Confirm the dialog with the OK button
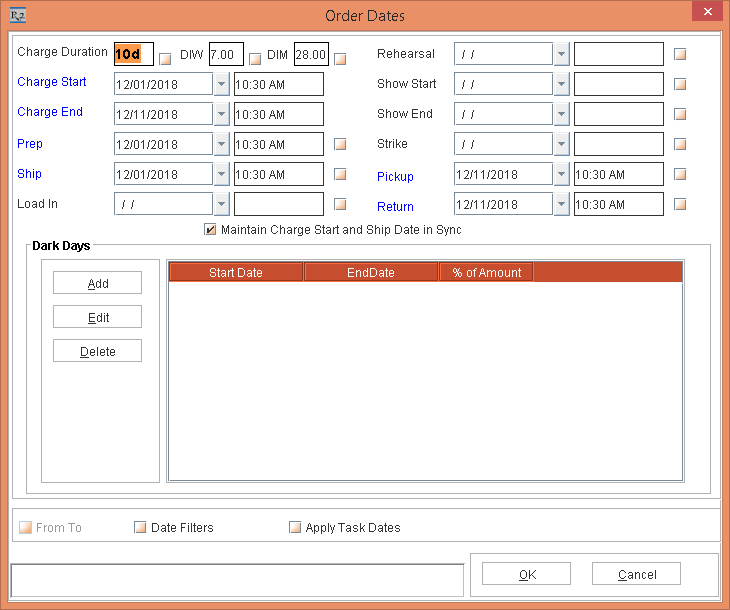 point(527,574)
